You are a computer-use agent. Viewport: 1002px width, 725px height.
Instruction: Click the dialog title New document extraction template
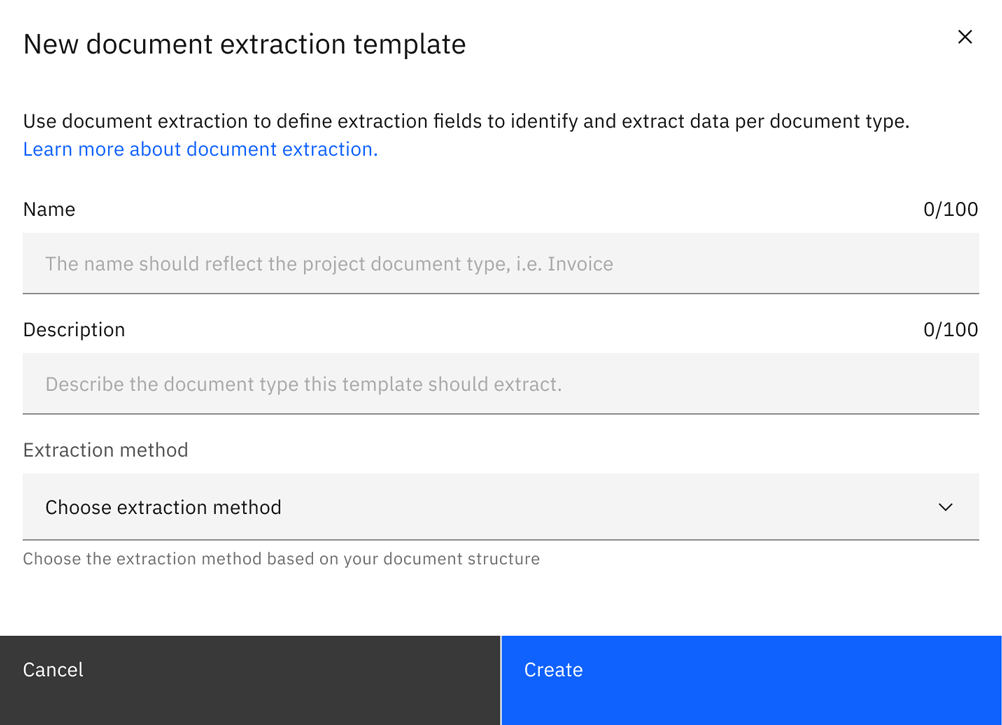pyautogui.click(x=244, y=44)
